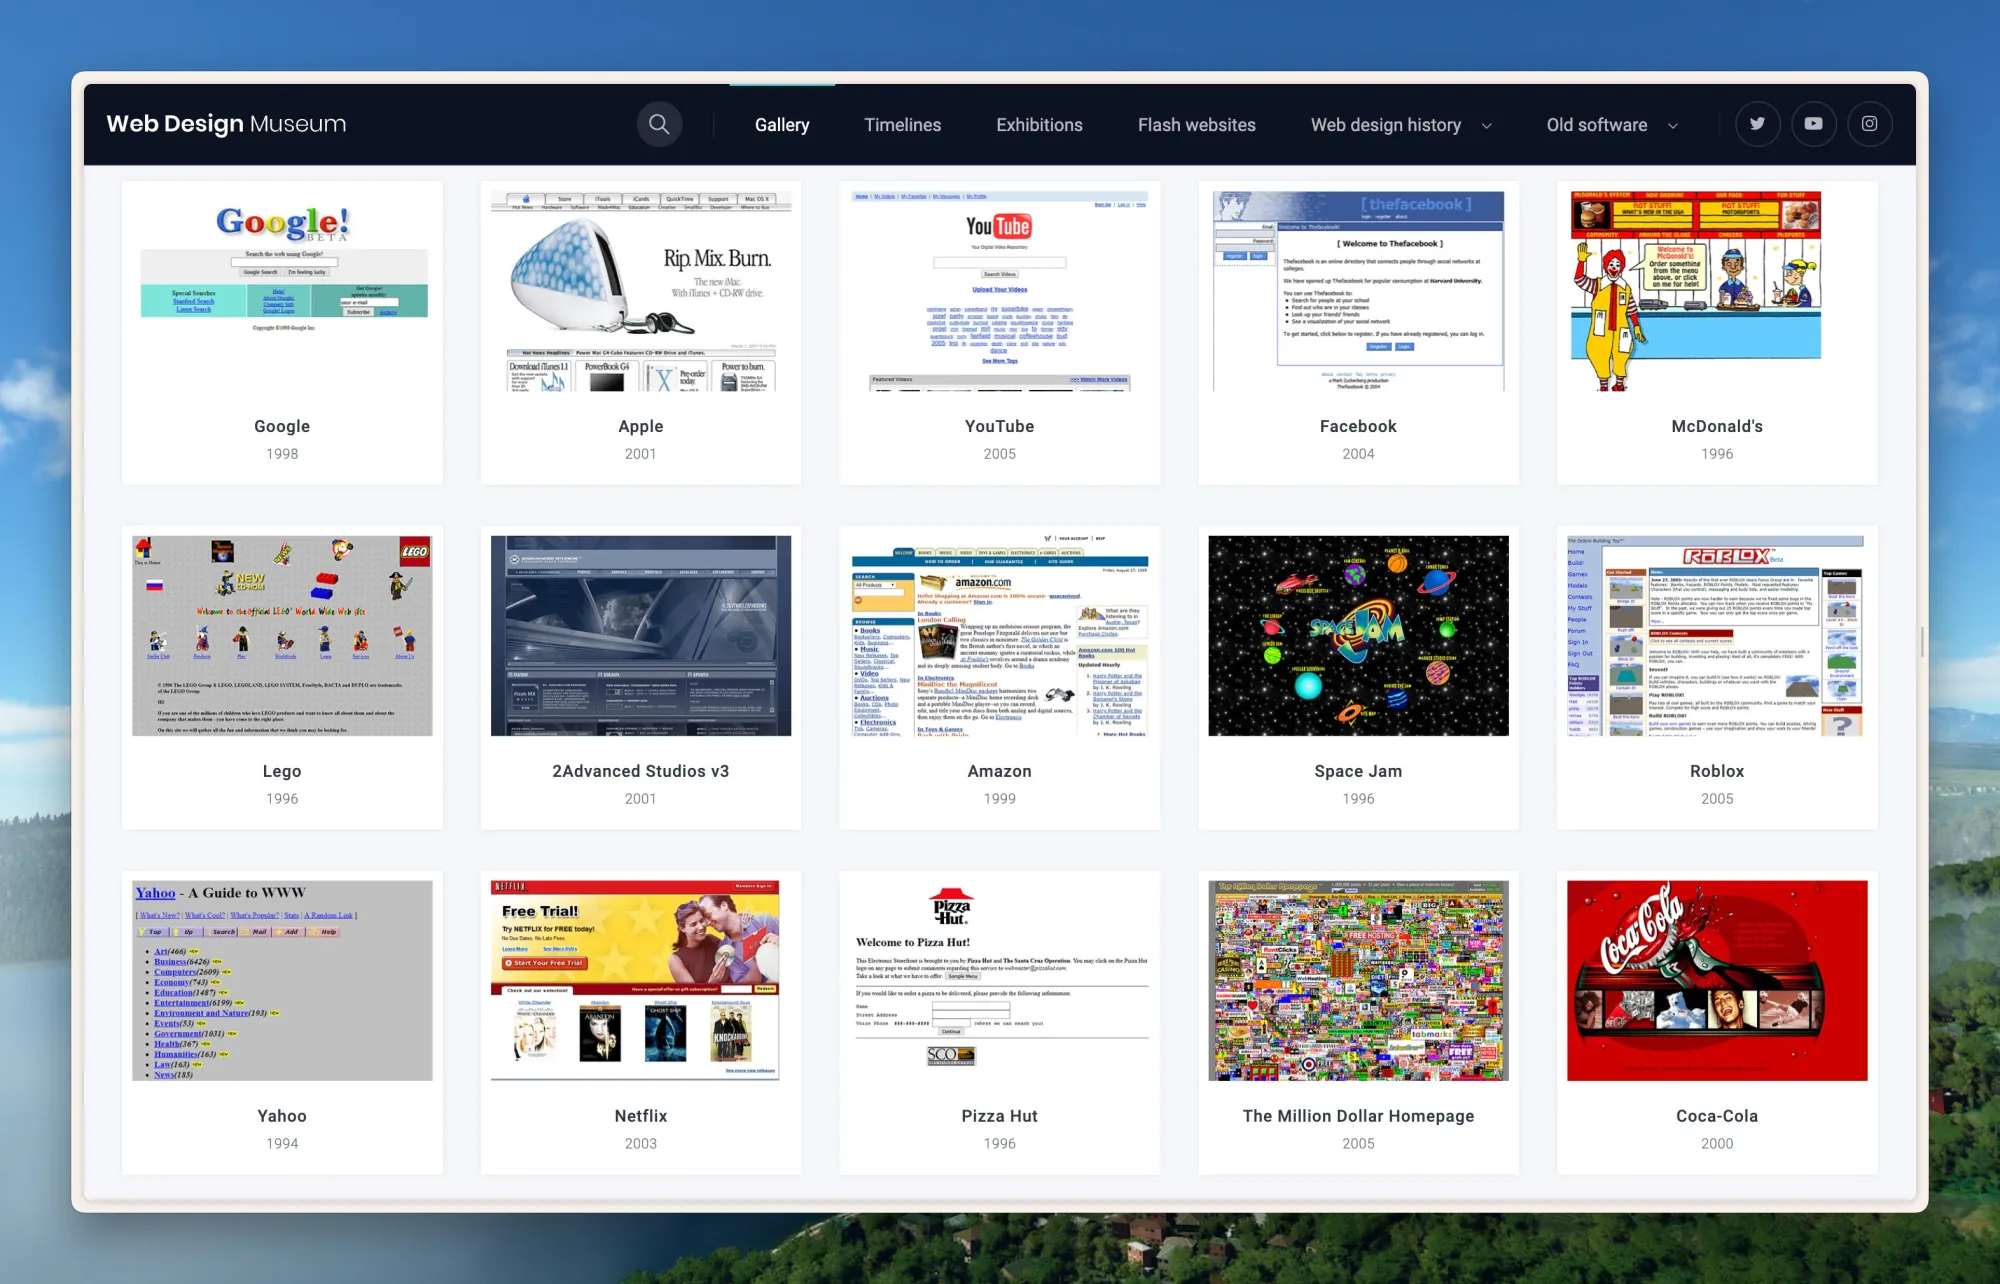2000x1284 pixels.
Task: Open the Timelines menu item
Action: (902, 125)
